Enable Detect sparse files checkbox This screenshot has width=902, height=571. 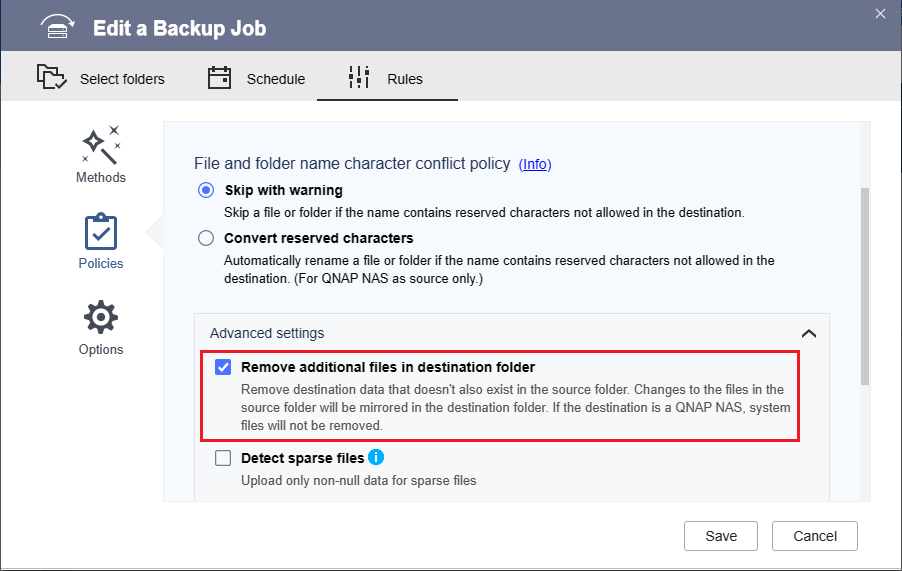[223, 459]
